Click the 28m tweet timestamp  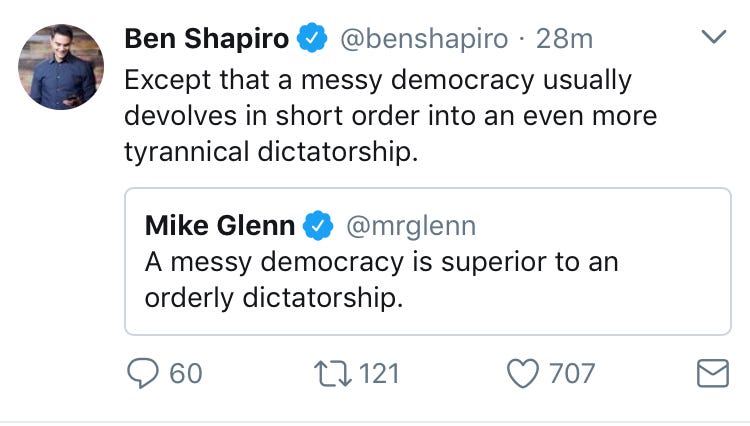[x=564, y=40]
